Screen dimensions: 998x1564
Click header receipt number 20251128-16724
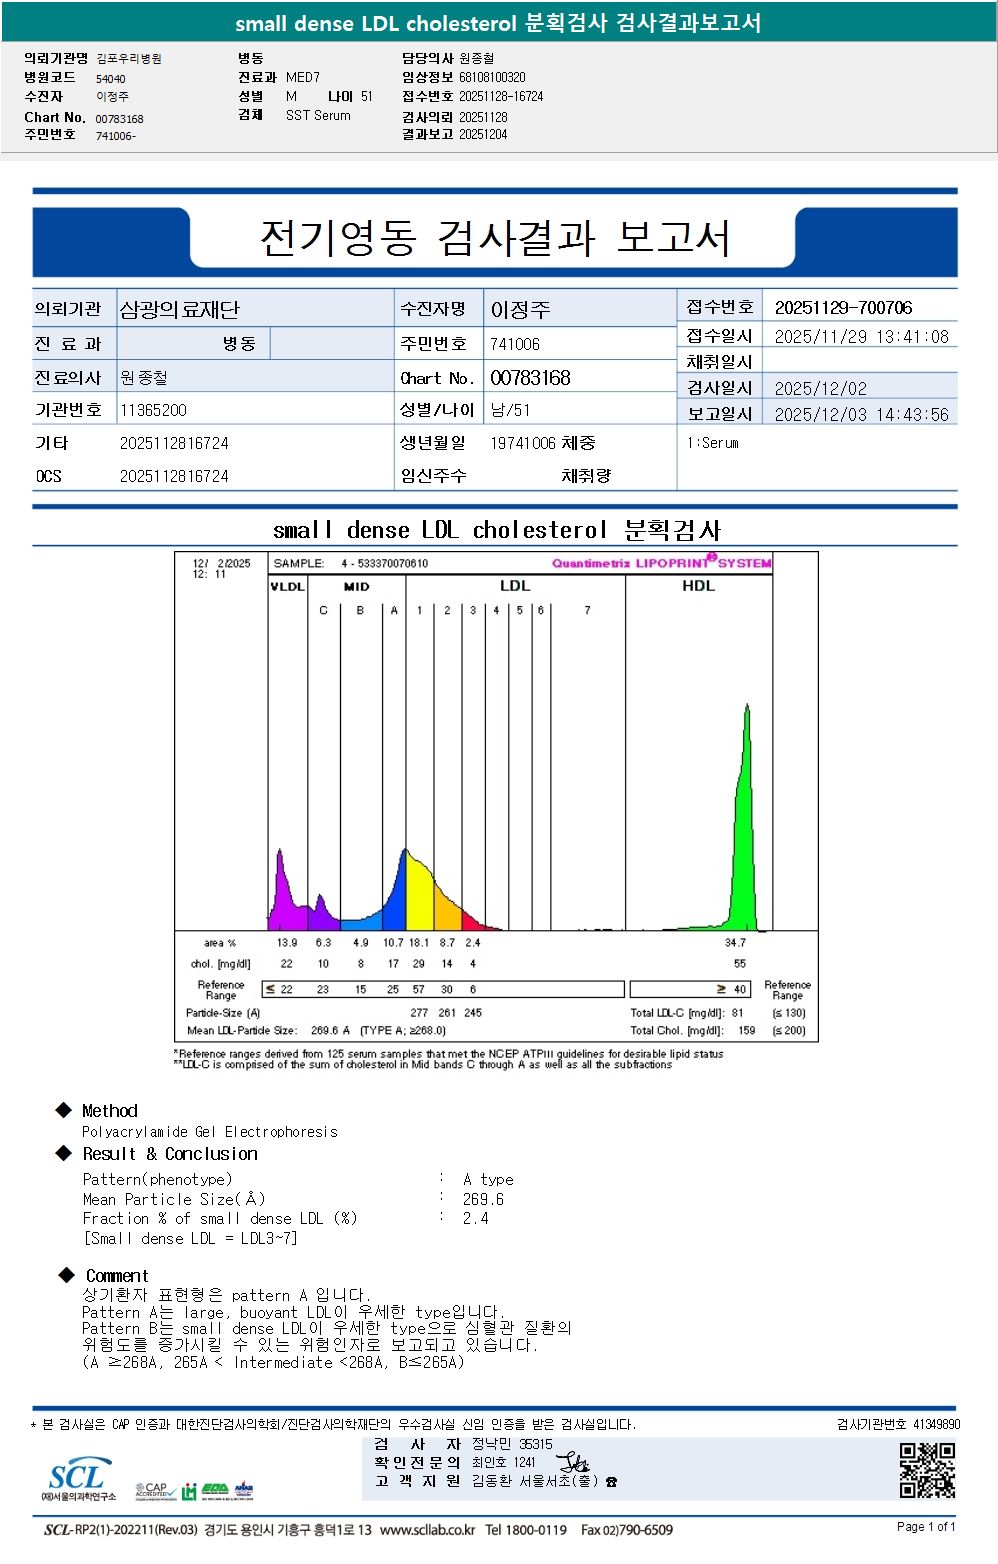(x=501, y=96)
